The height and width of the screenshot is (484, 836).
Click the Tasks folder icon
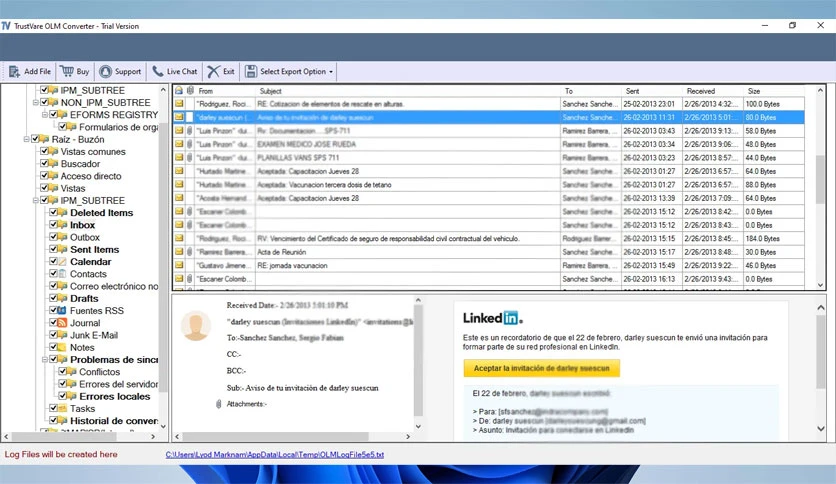point(62,408)
